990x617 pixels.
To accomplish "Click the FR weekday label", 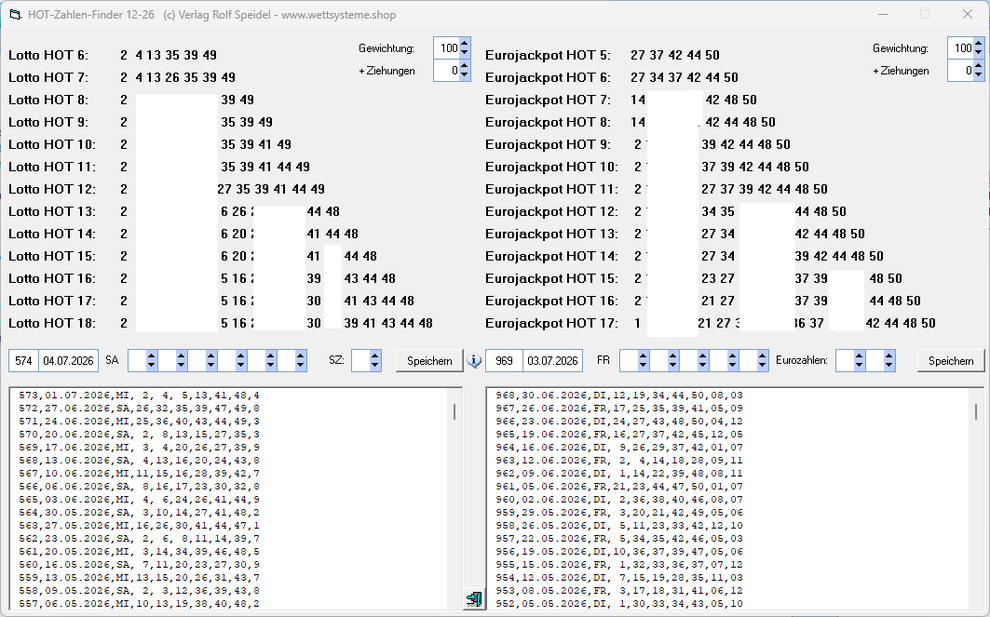I will 603,361.
